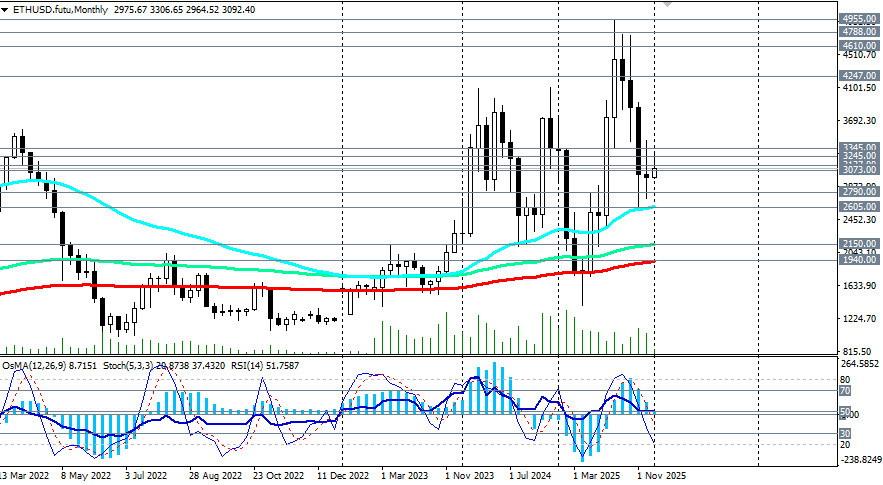Click the latest monthly candle body

point(654,173)
